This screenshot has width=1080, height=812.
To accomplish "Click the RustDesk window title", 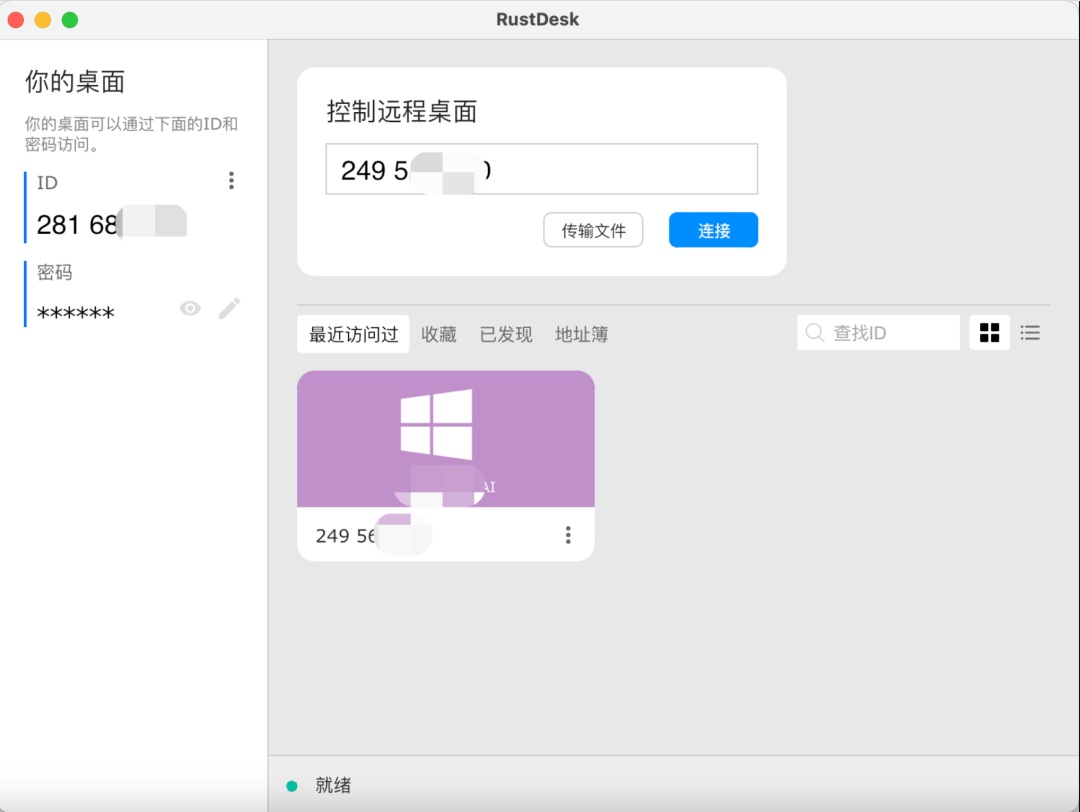I will [537, 19].
